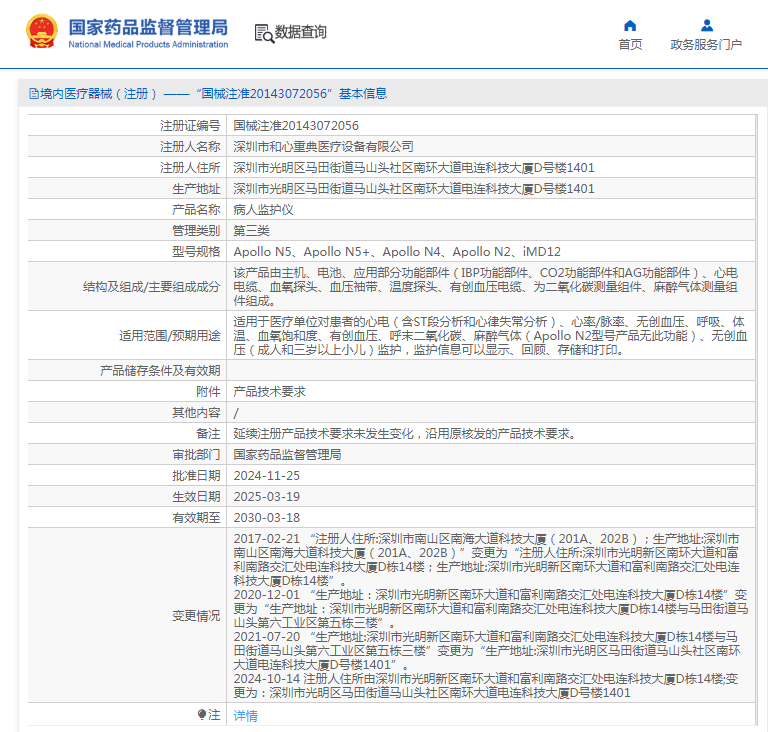The height and width of the screenshot is (732, 768).
Task: Click the 生效日期 row label
Action: pyautogui.click(x=196, y=497)
